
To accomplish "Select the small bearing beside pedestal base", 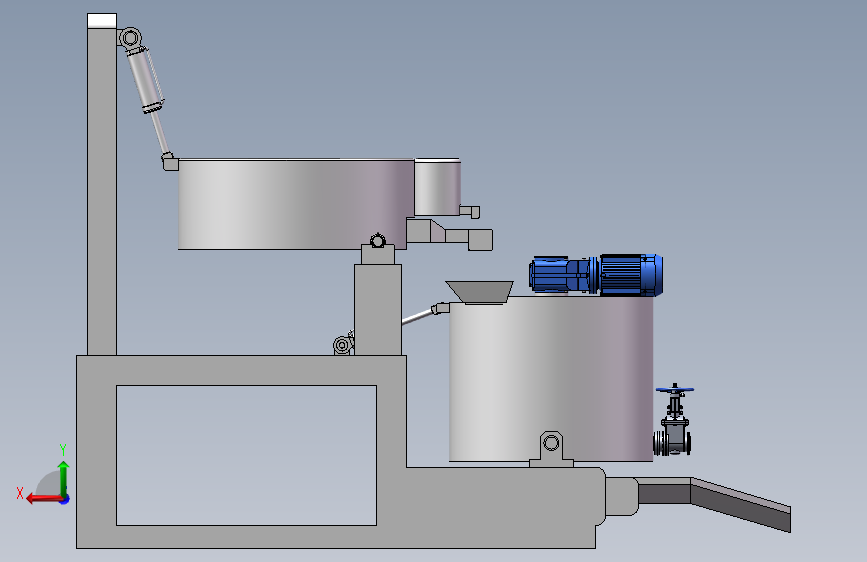I will [x=343, y=344].
